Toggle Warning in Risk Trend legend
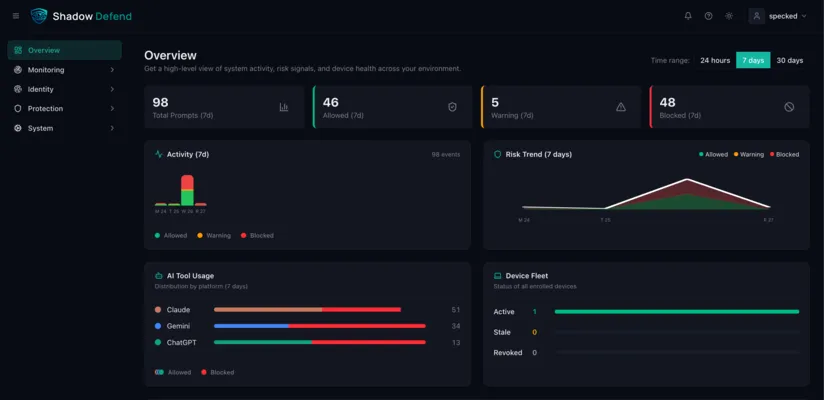The image size is (824, 400). point(748,155)
